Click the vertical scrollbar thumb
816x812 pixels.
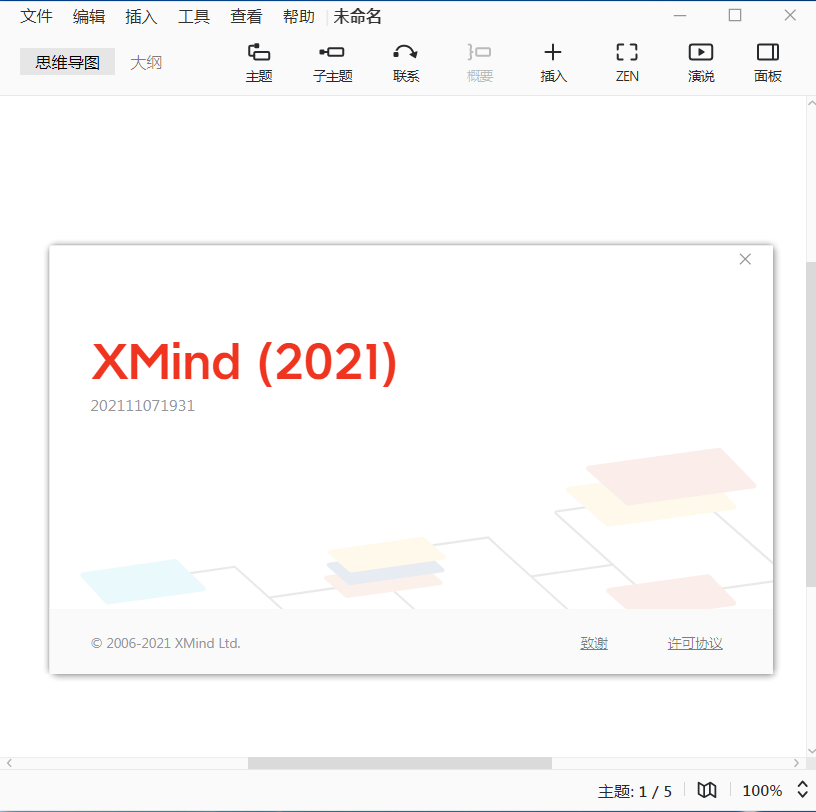[x=811, y=424]
